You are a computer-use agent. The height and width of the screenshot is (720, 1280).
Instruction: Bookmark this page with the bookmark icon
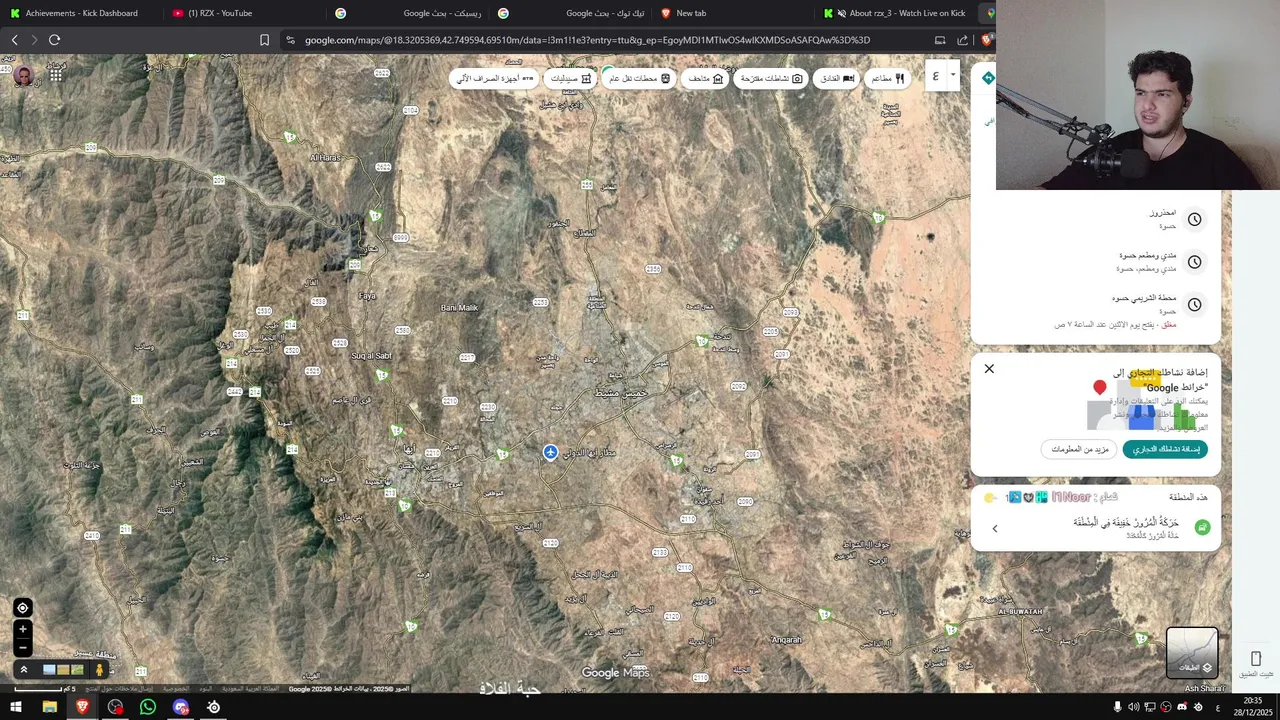[x=264, y=40]
